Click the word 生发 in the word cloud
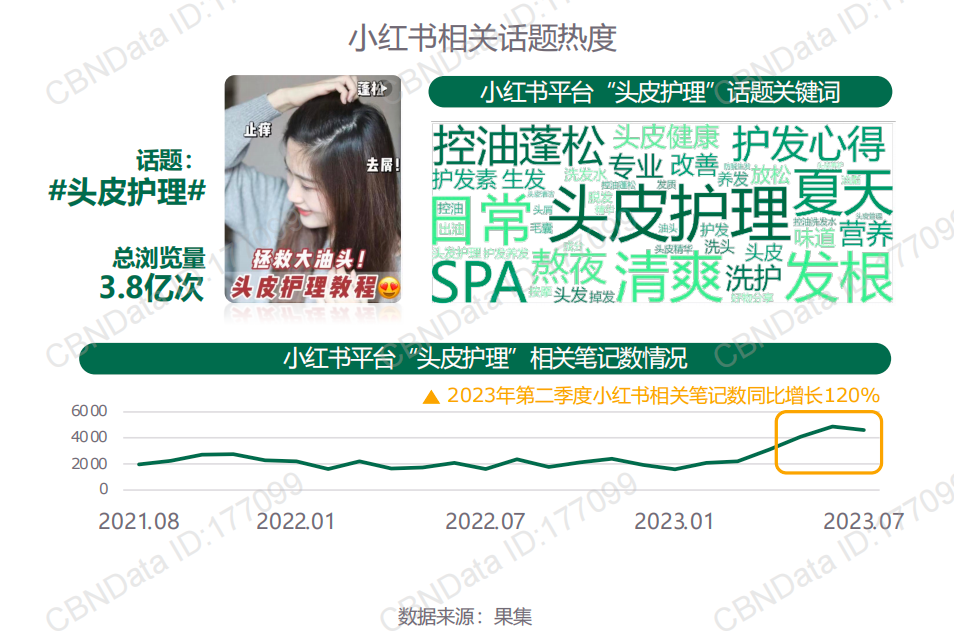Screen dimensions: 954x642 pos(524,180)
